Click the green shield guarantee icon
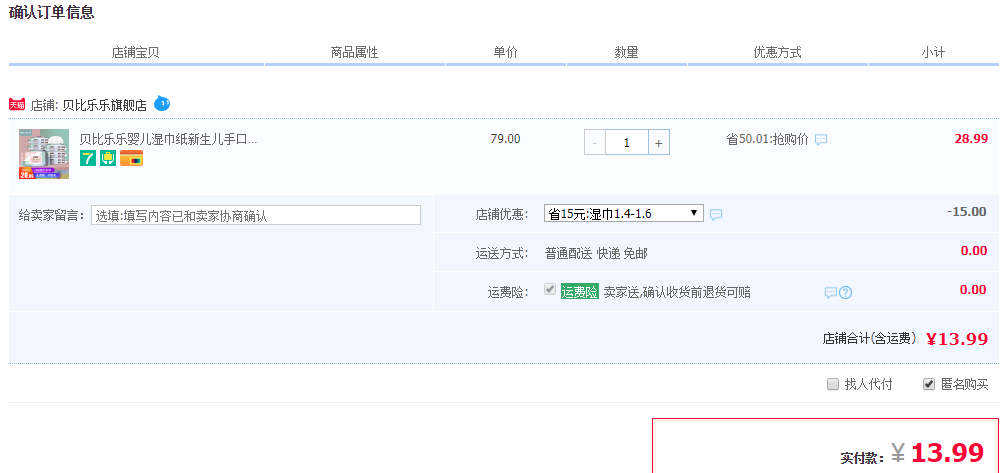The width and height of the screenshot is (1006, 473). point(108,158)
